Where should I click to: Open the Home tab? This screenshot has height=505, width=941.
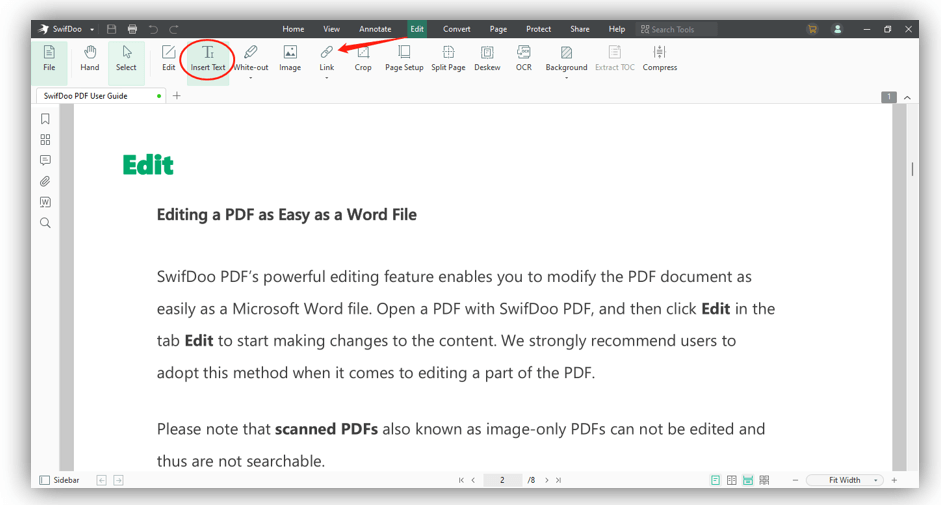point(293,29)
